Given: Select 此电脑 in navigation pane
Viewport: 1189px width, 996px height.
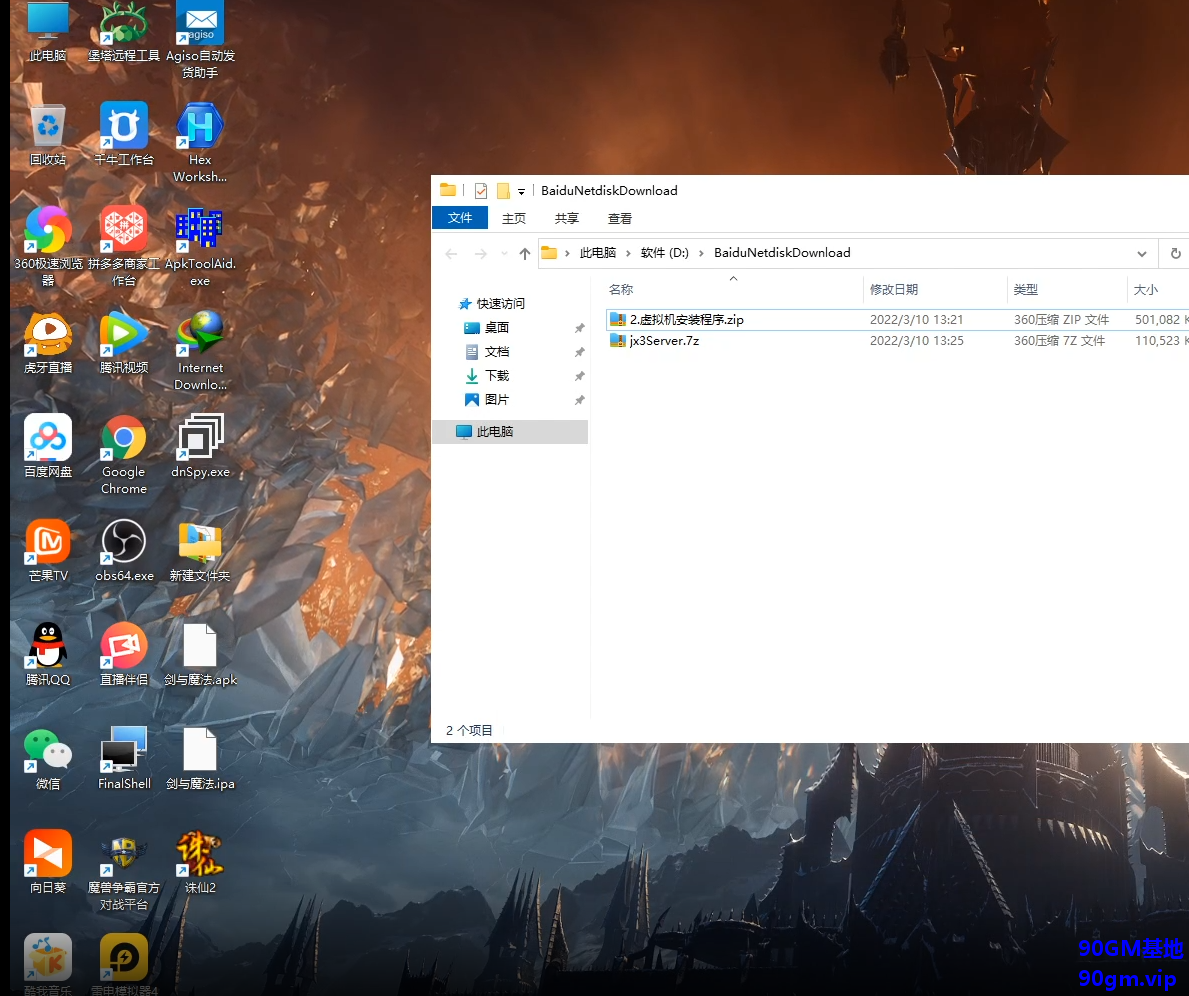Looking at the screenshot, I should (510, 432).
